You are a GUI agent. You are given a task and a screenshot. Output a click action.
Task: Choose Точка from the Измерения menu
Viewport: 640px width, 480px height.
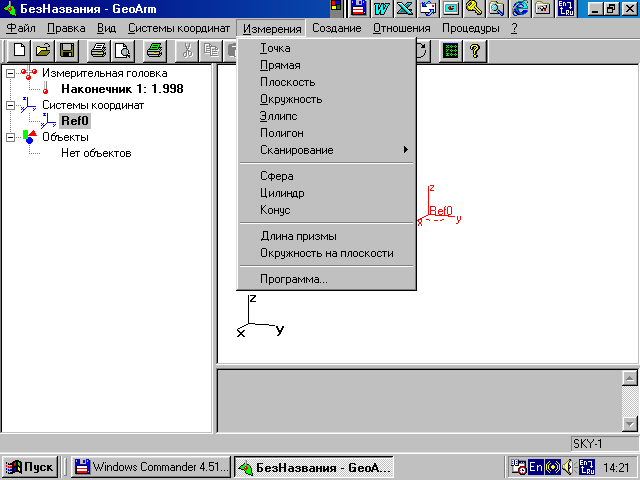coord(326,48)
